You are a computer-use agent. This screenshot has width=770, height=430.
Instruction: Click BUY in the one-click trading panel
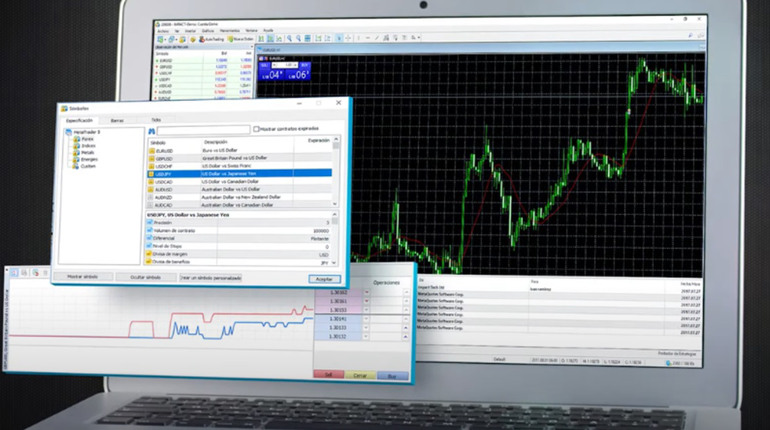point(304,65)
